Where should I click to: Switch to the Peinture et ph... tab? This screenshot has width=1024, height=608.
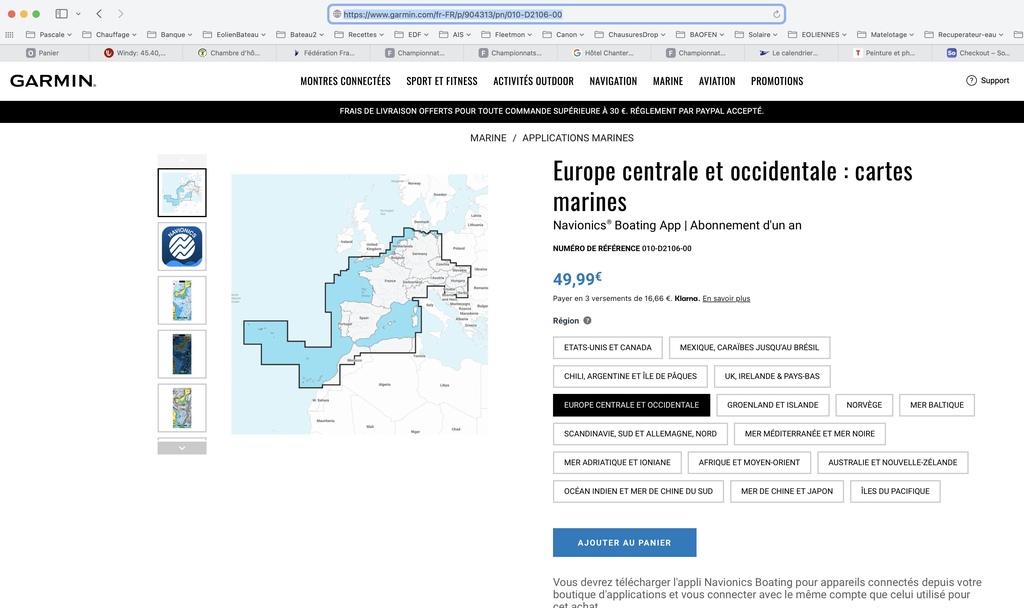coord(884,53)
